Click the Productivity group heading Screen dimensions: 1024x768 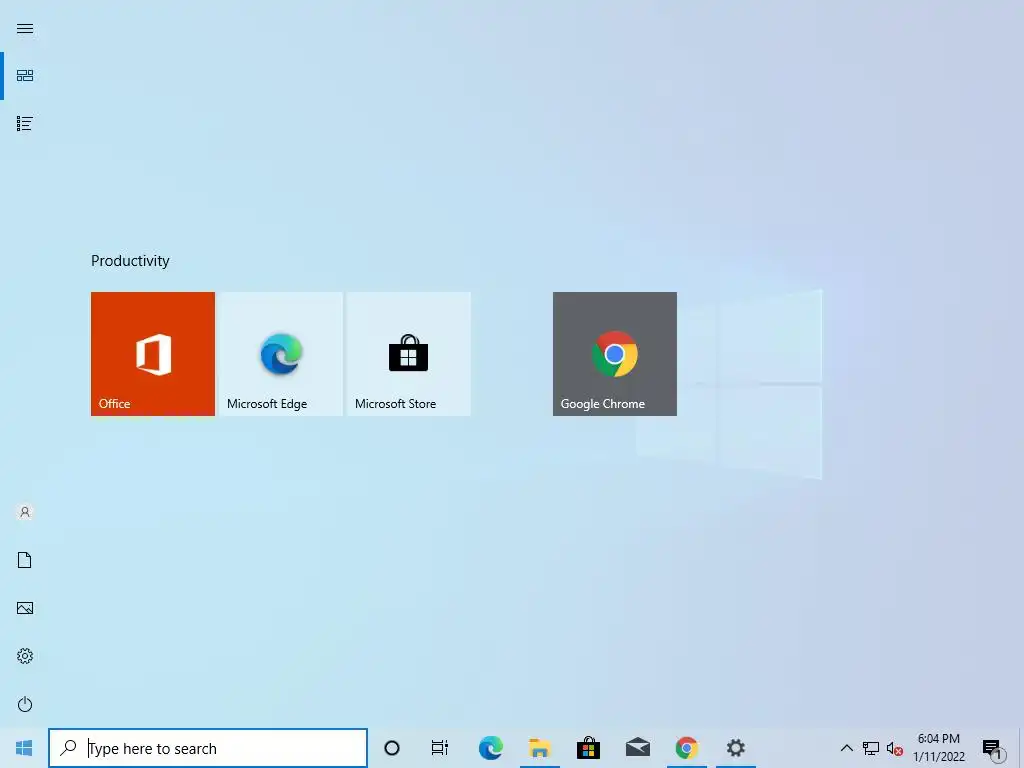tap(130, 261)
